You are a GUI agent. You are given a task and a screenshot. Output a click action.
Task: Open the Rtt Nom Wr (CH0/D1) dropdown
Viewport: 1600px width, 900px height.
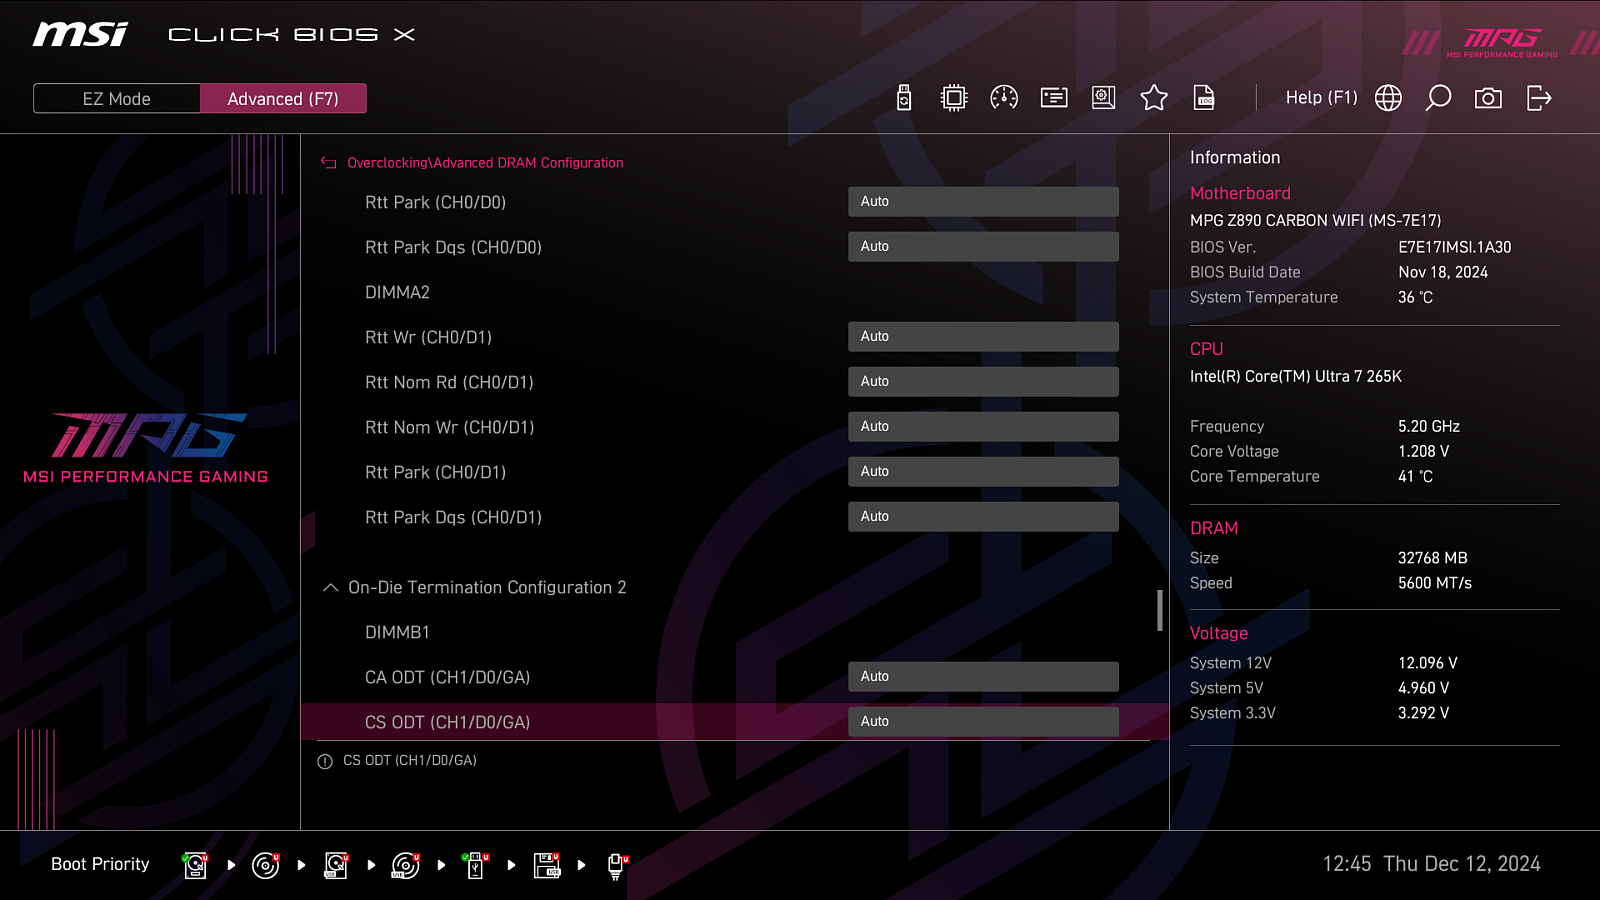click(x=983, y=427)
